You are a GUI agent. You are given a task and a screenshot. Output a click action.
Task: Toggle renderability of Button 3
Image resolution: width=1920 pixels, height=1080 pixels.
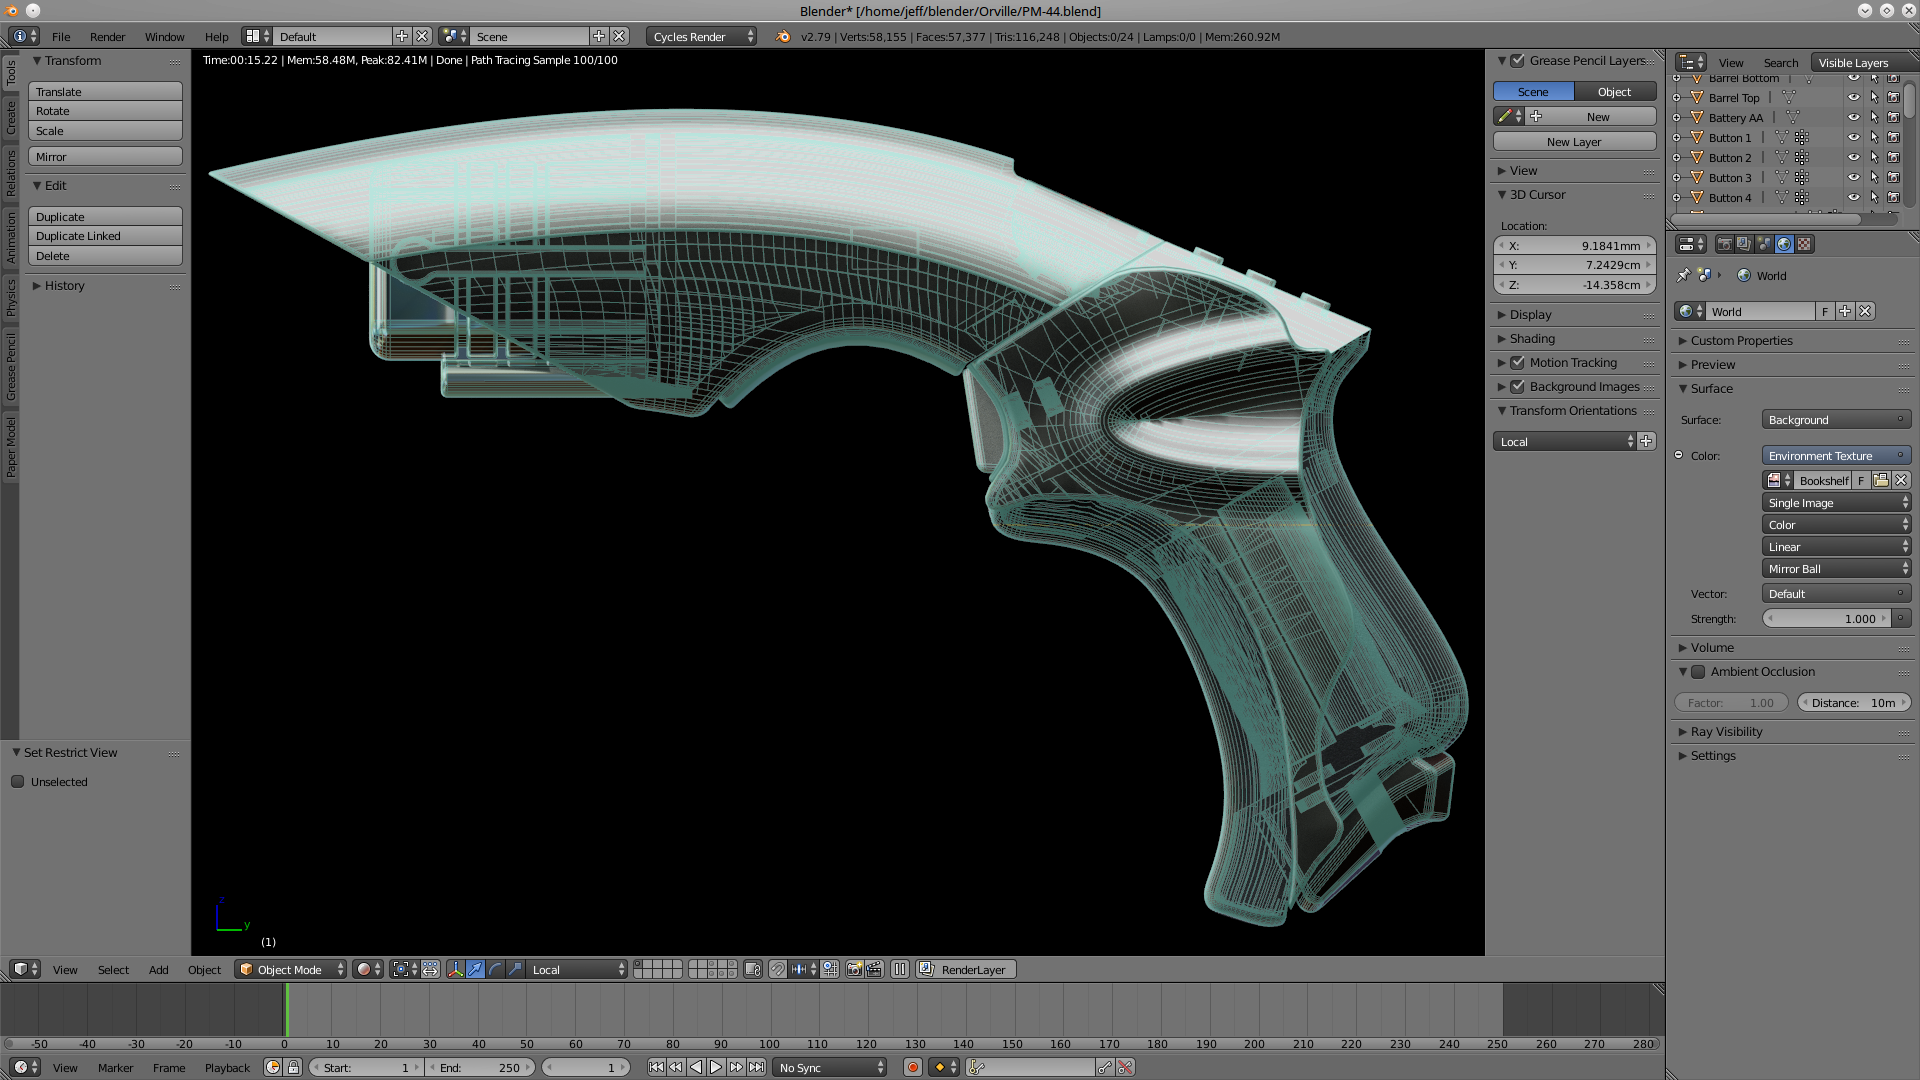point(1894,177)
